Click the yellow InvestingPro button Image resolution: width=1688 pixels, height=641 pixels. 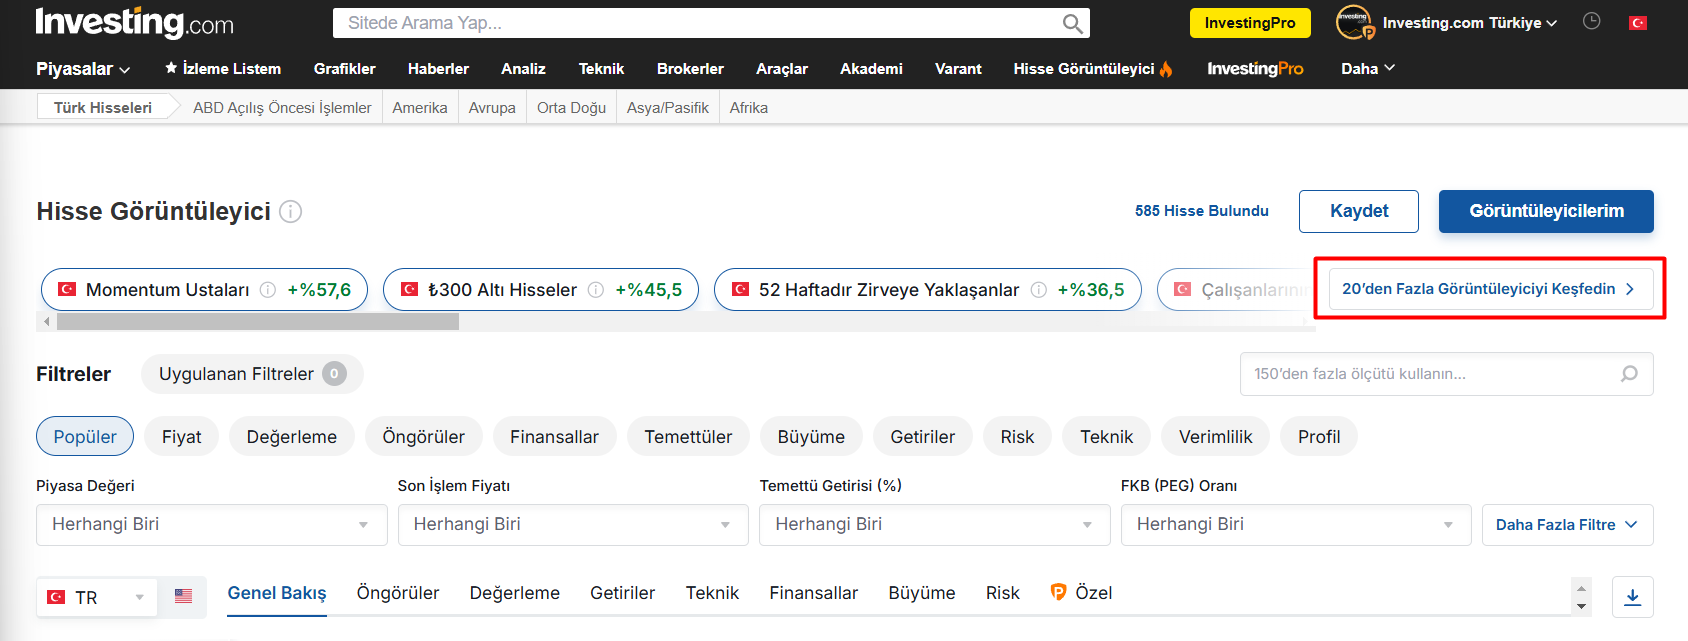click(1250, 23)
